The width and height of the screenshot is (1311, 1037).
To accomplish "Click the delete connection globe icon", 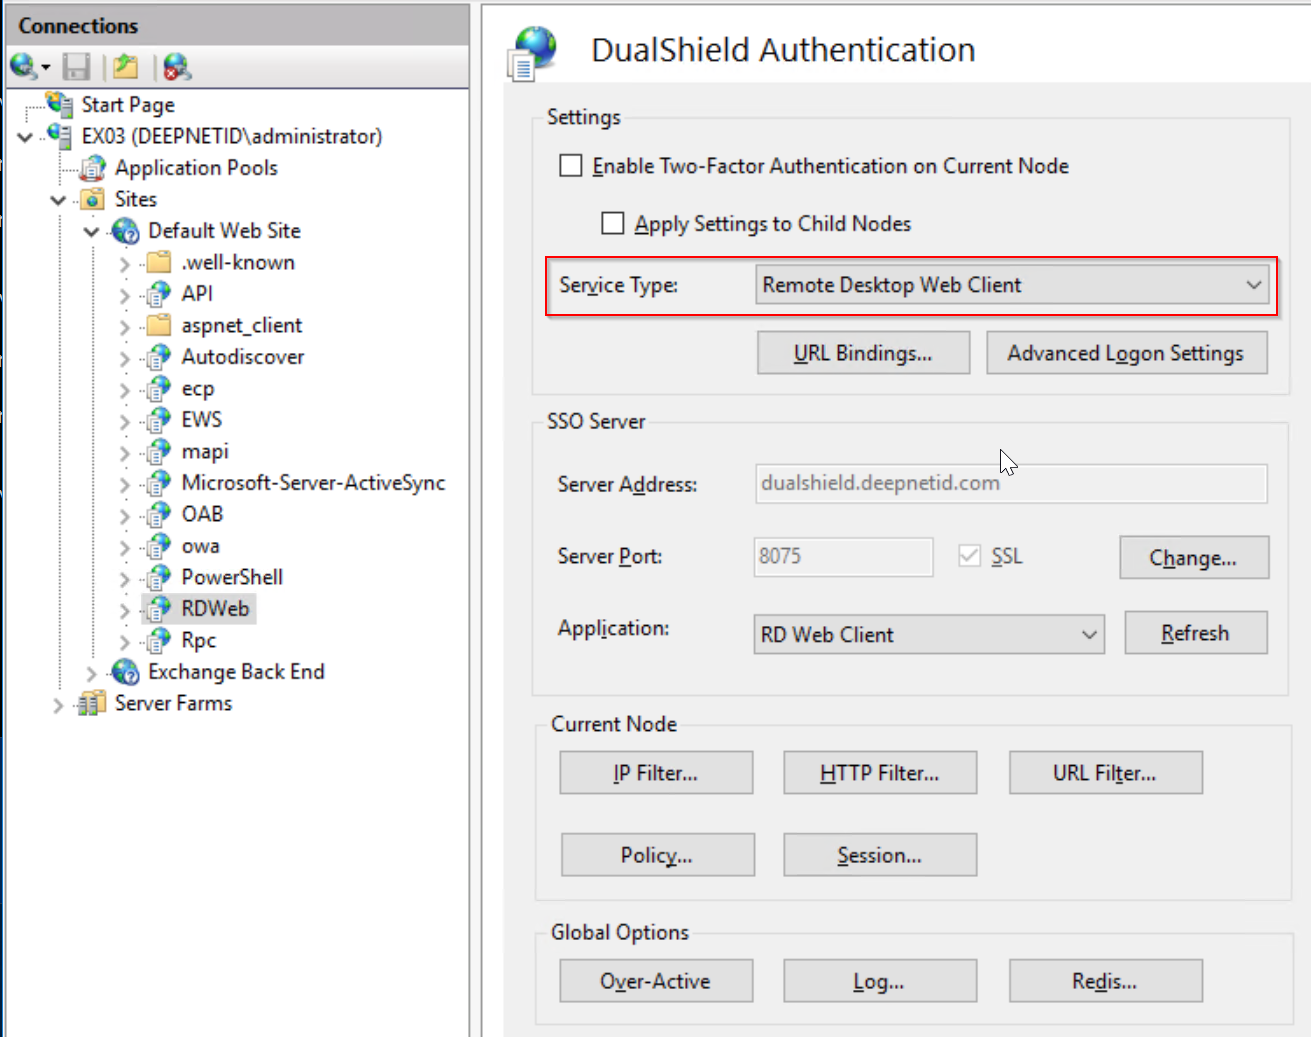I will [177, 67].
